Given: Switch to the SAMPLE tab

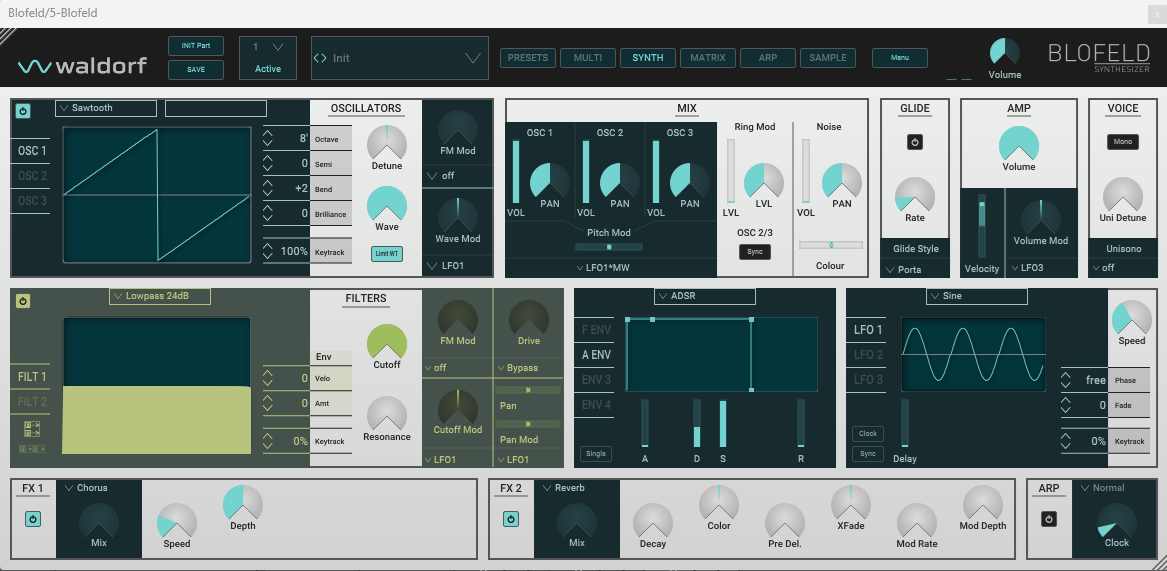Looking at the screenshot, I should 828,58.
